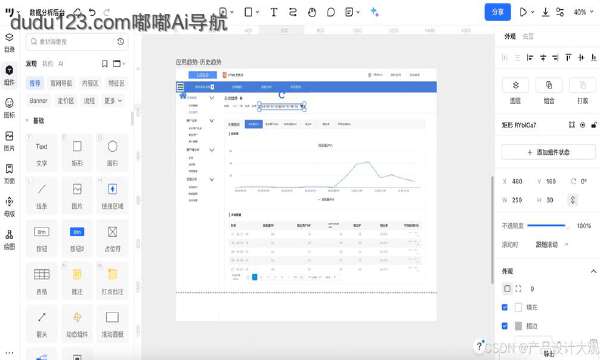Click the AI sparkle icon in toolbar
600x360 pixels.
[375, 12]
